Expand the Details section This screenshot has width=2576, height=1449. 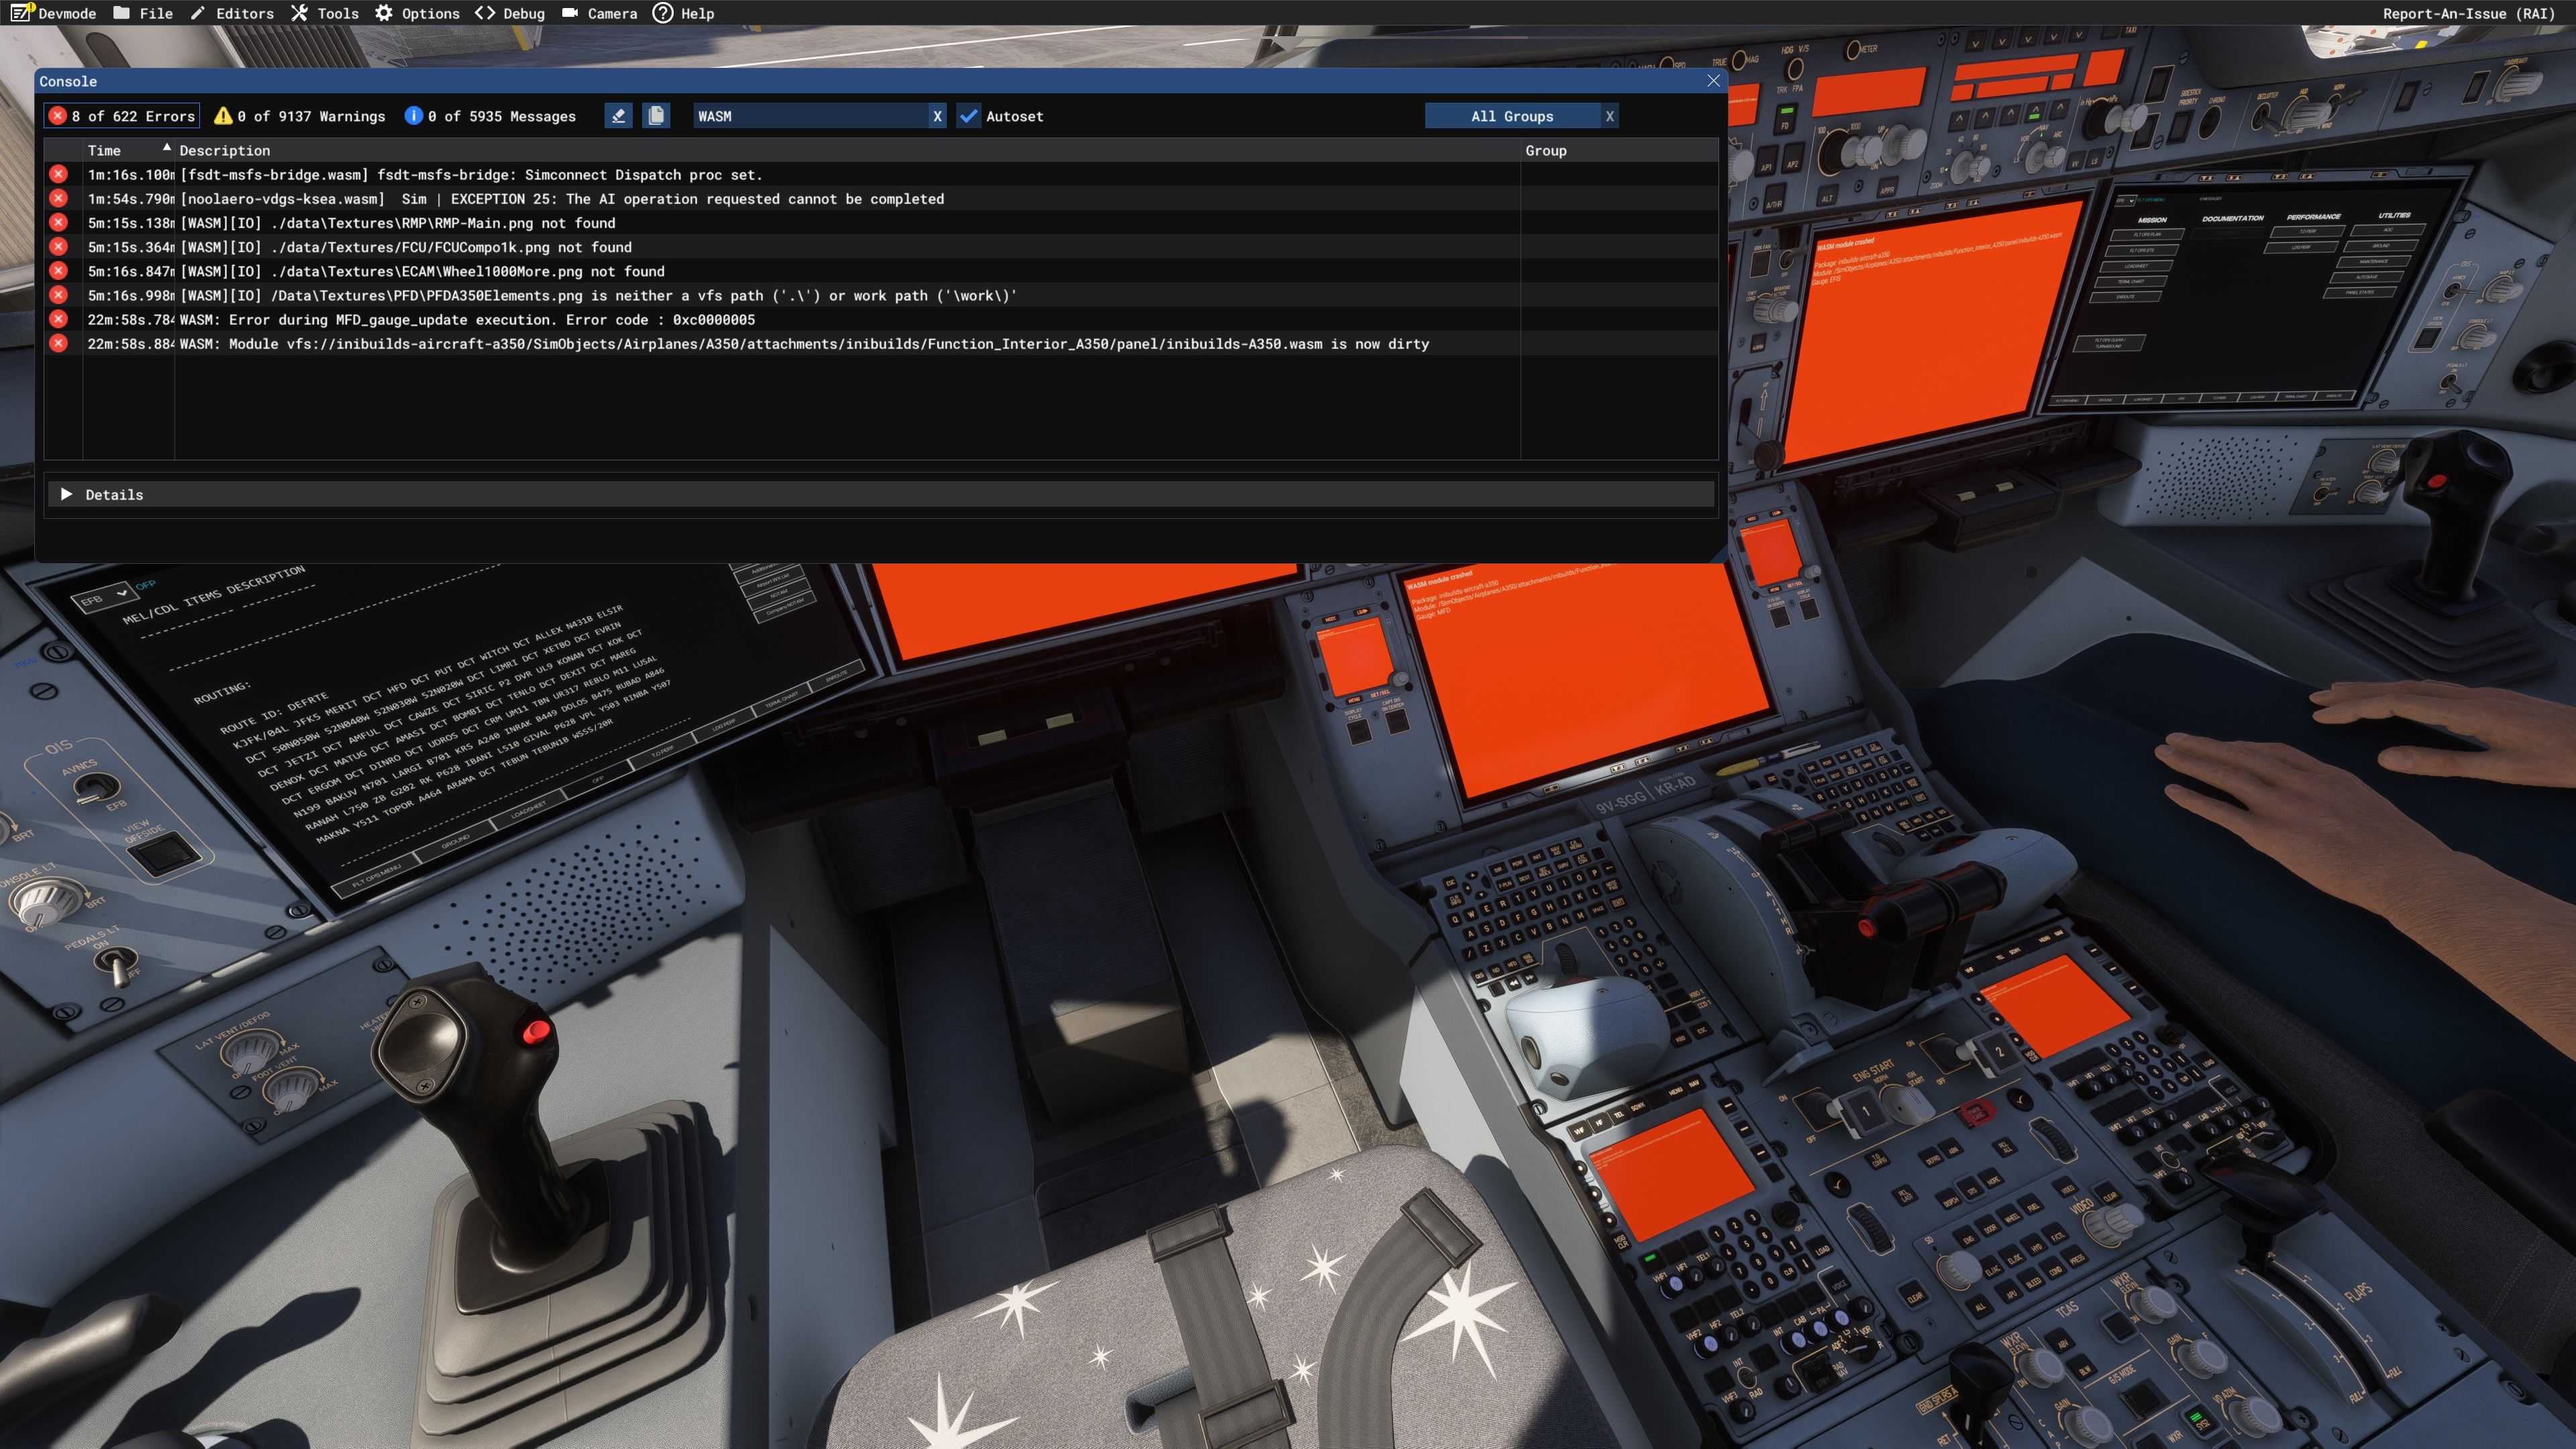67,494
